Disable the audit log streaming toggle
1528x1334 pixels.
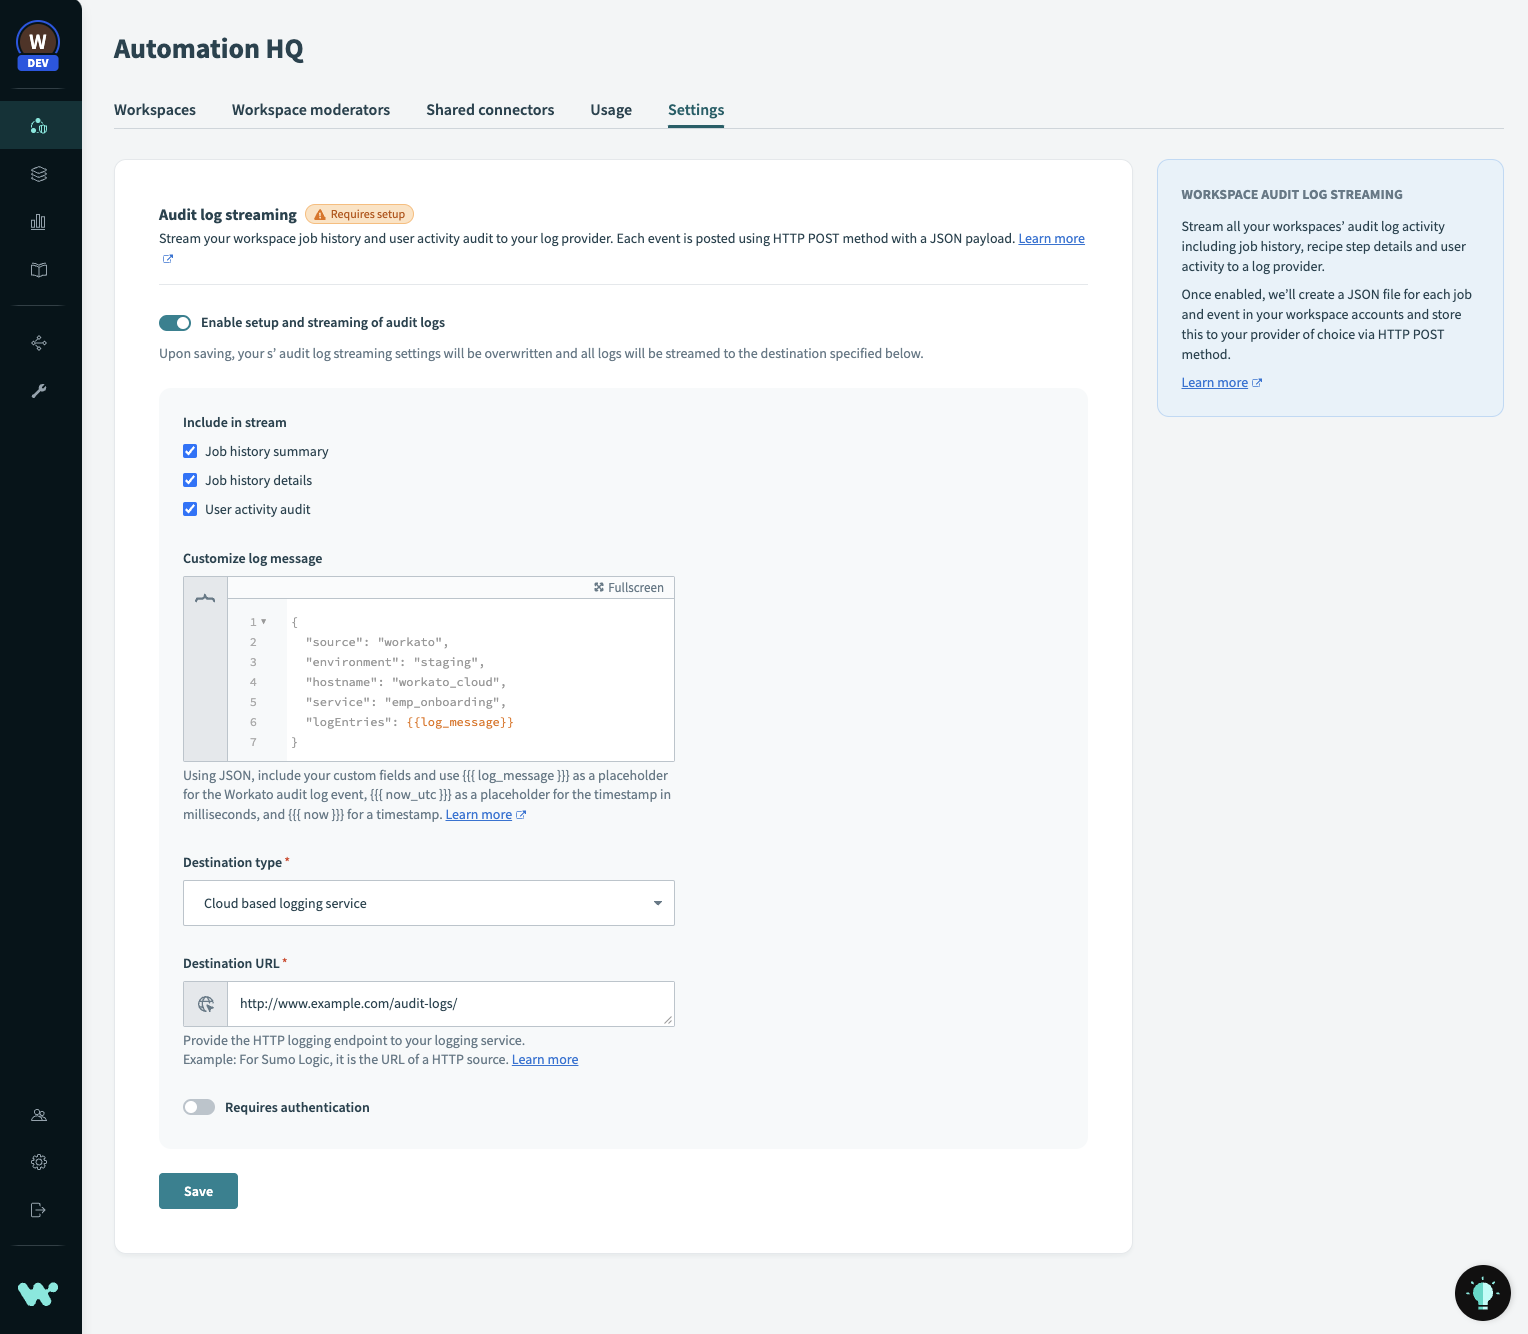[175, 323]
